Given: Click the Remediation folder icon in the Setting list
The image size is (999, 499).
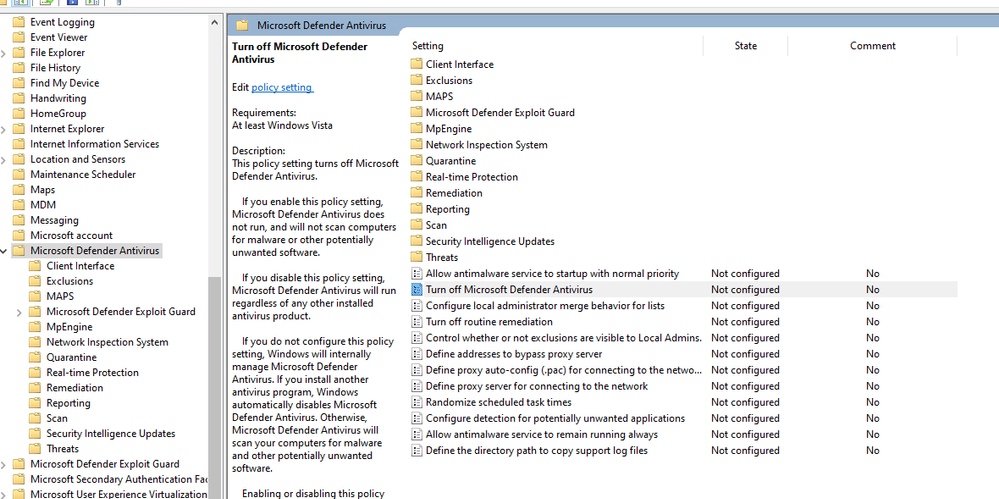Looking at the screenshot, I should (416, 192).
